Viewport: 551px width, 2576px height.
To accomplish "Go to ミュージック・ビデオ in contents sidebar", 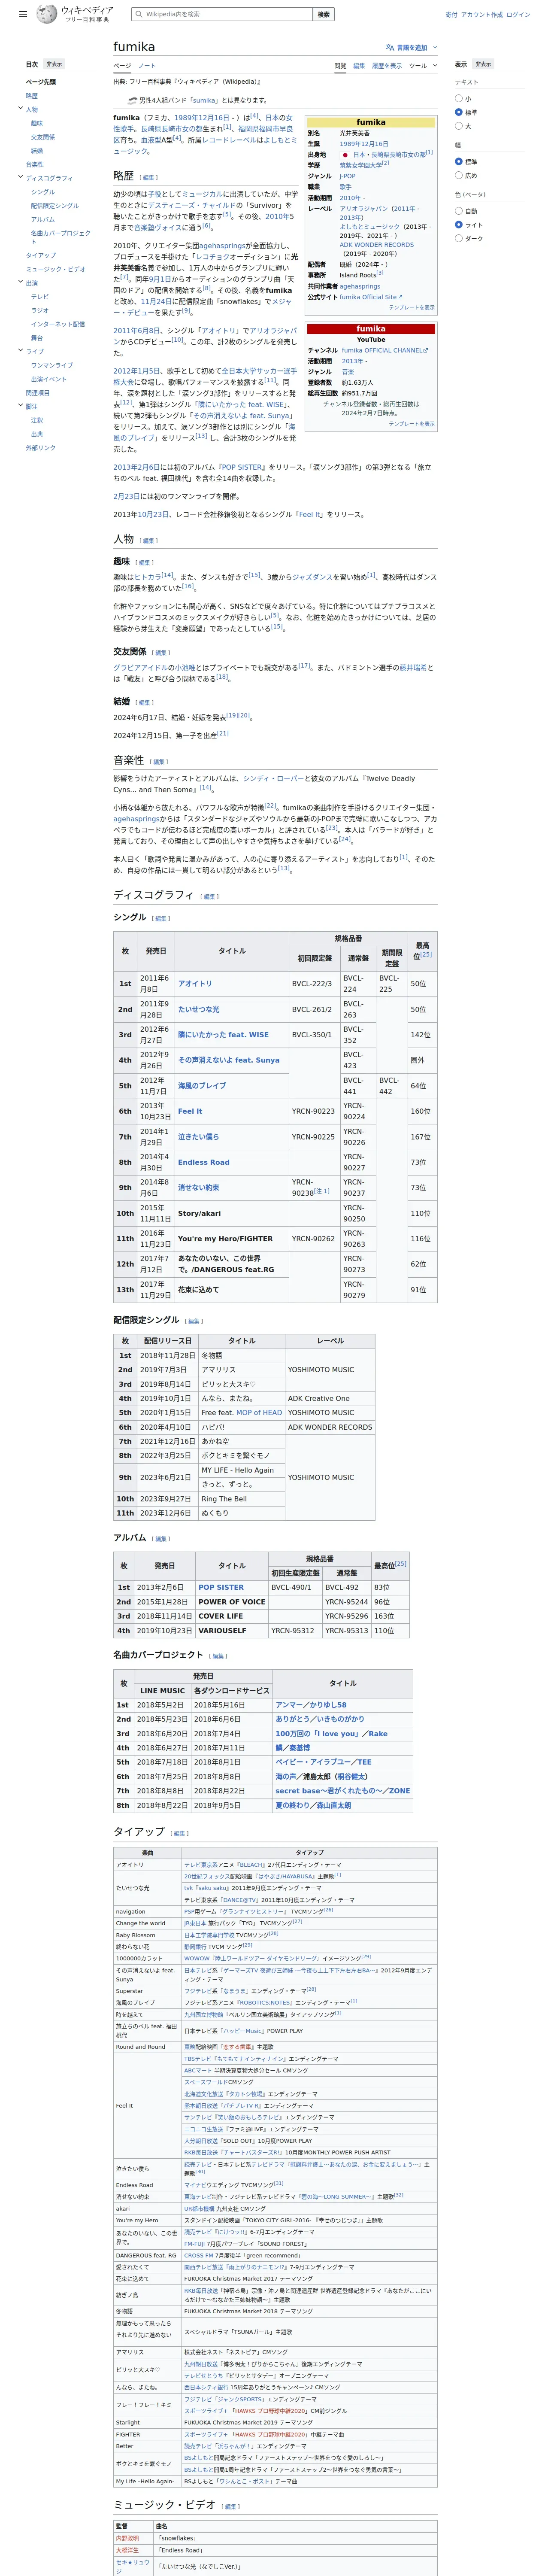I will point(56,269).
